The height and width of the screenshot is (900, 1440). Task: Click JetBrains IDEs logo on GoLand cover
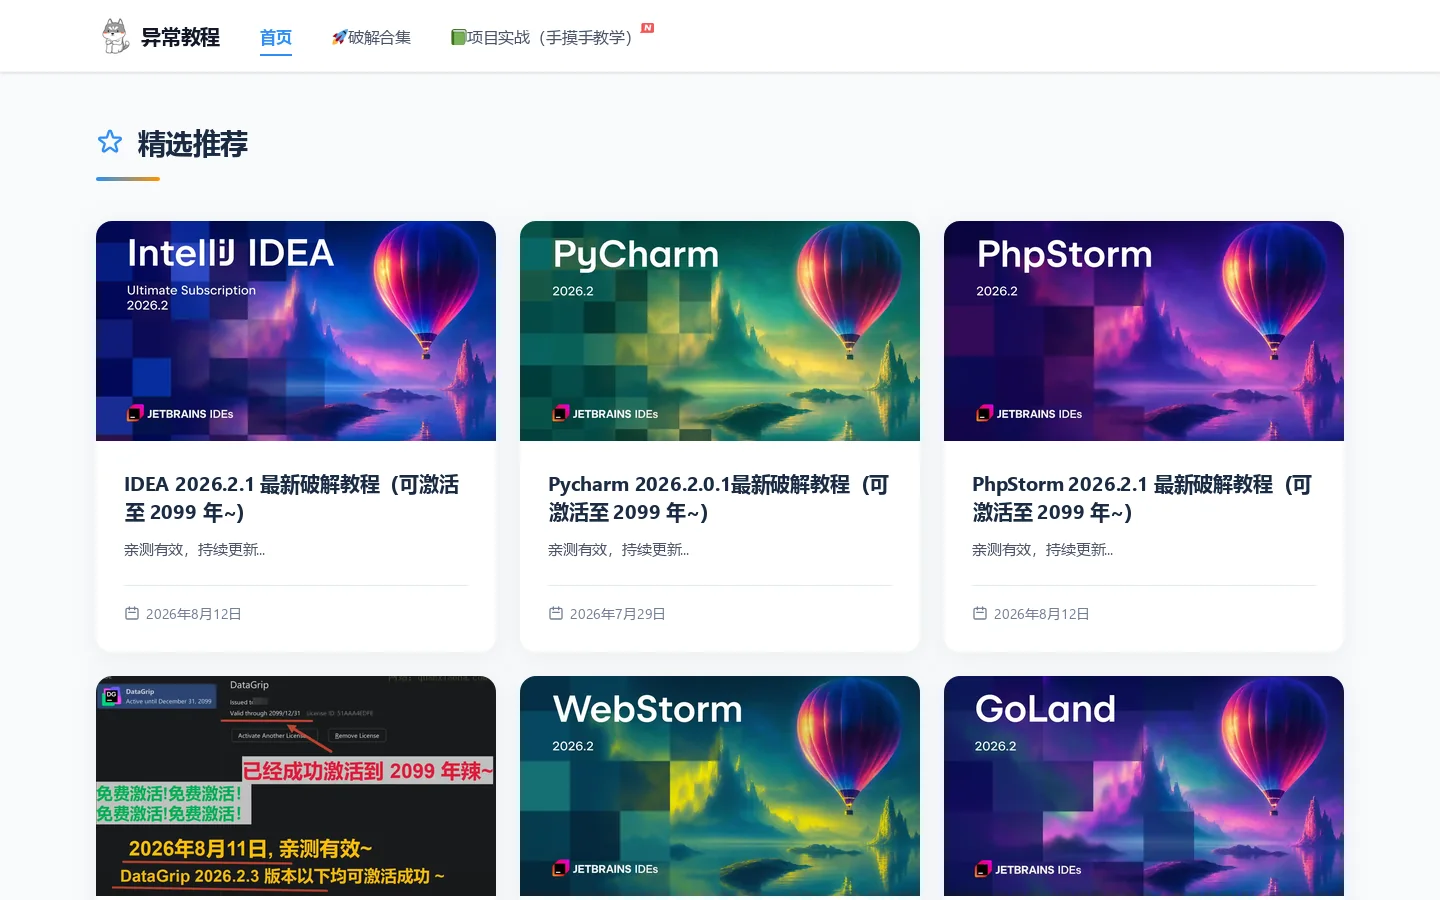1028,870
